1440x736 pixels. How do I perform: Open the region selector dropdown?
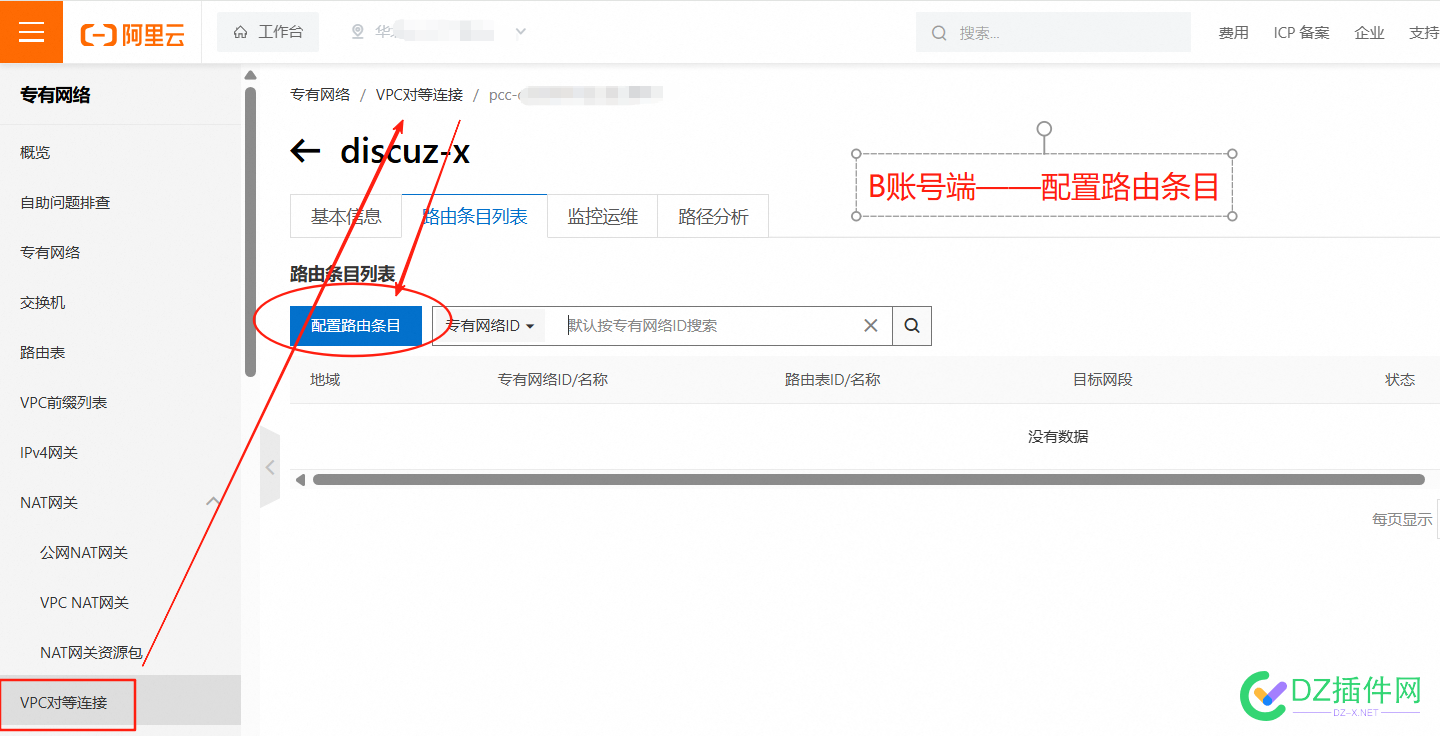pos(520,31)
